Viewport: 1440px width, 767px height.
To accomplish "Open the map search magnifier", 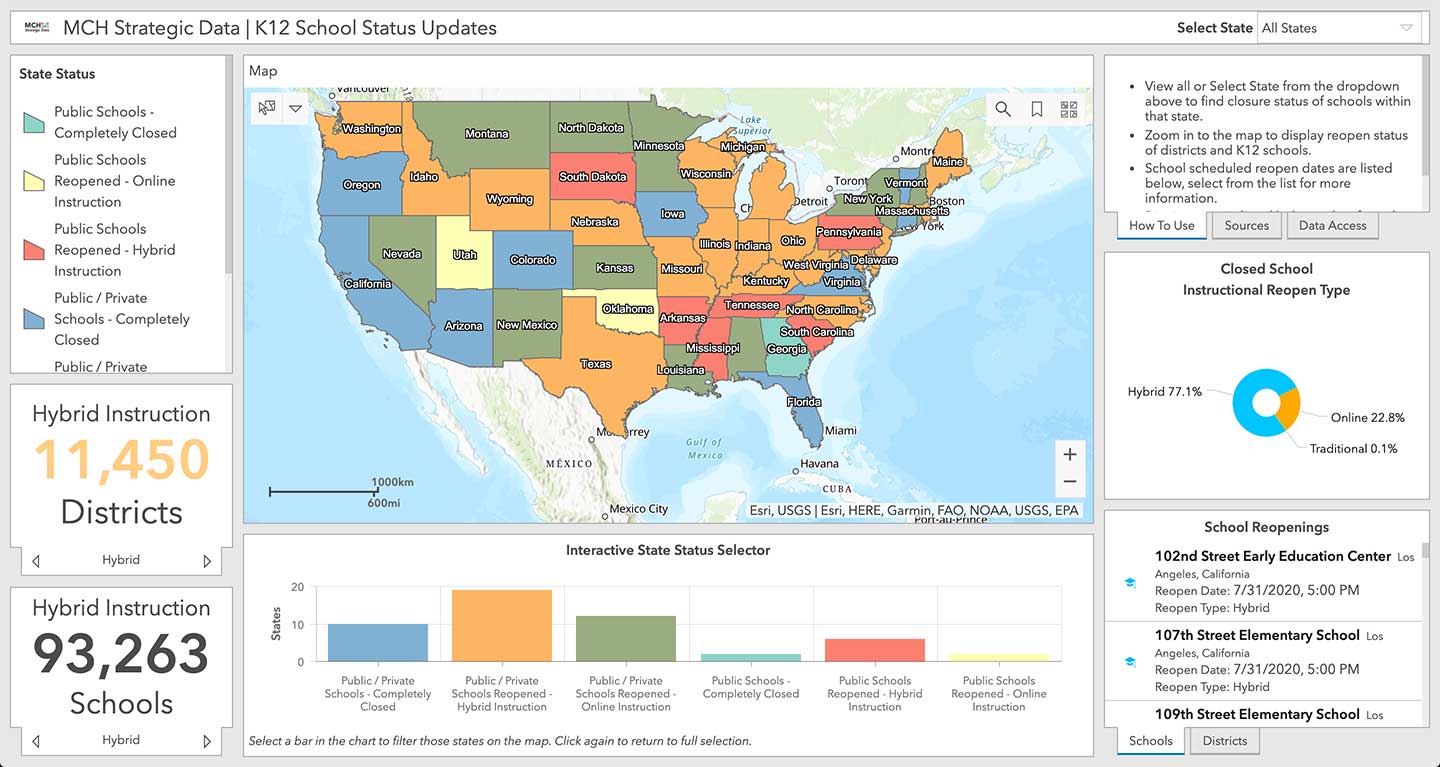I will click(x=1003, y=109).
